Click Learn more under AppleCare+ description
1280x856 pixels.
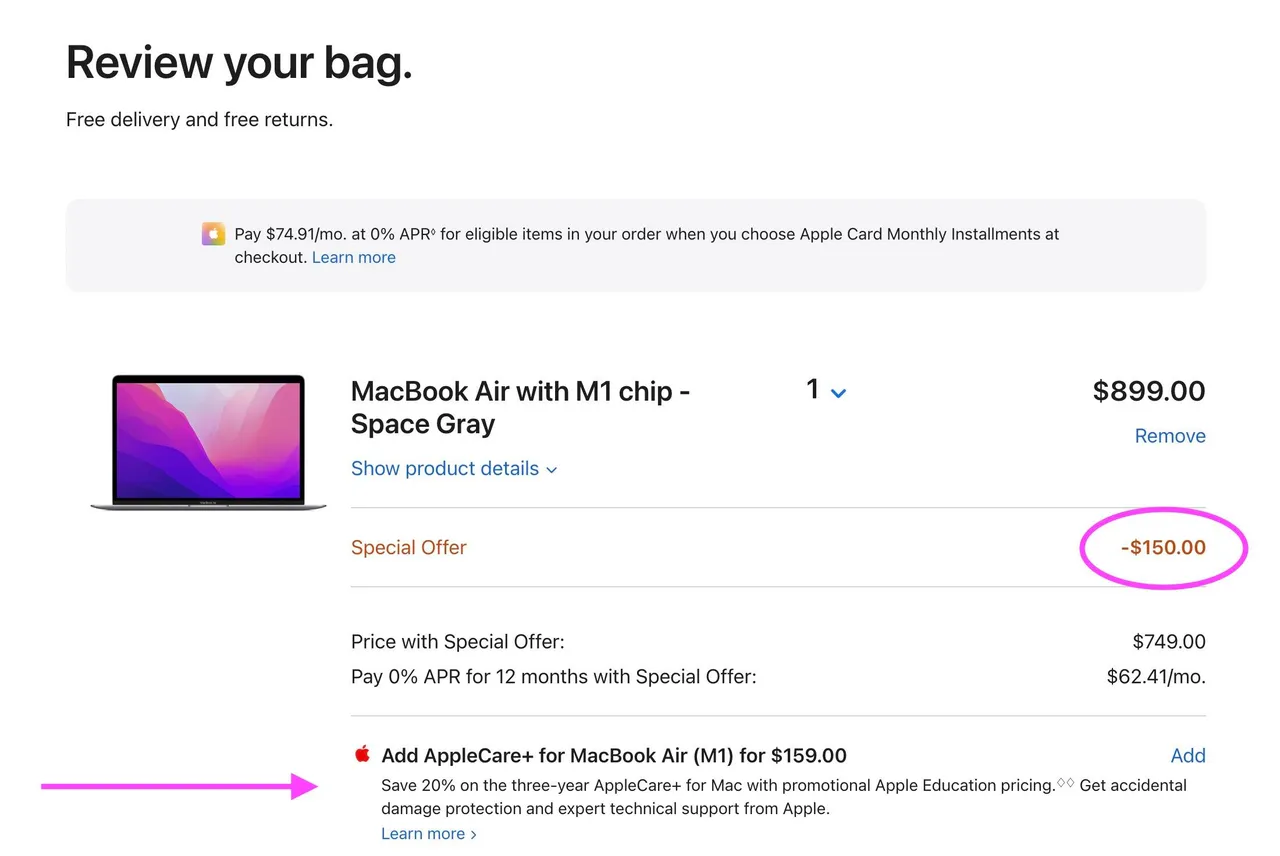point(422,833)
